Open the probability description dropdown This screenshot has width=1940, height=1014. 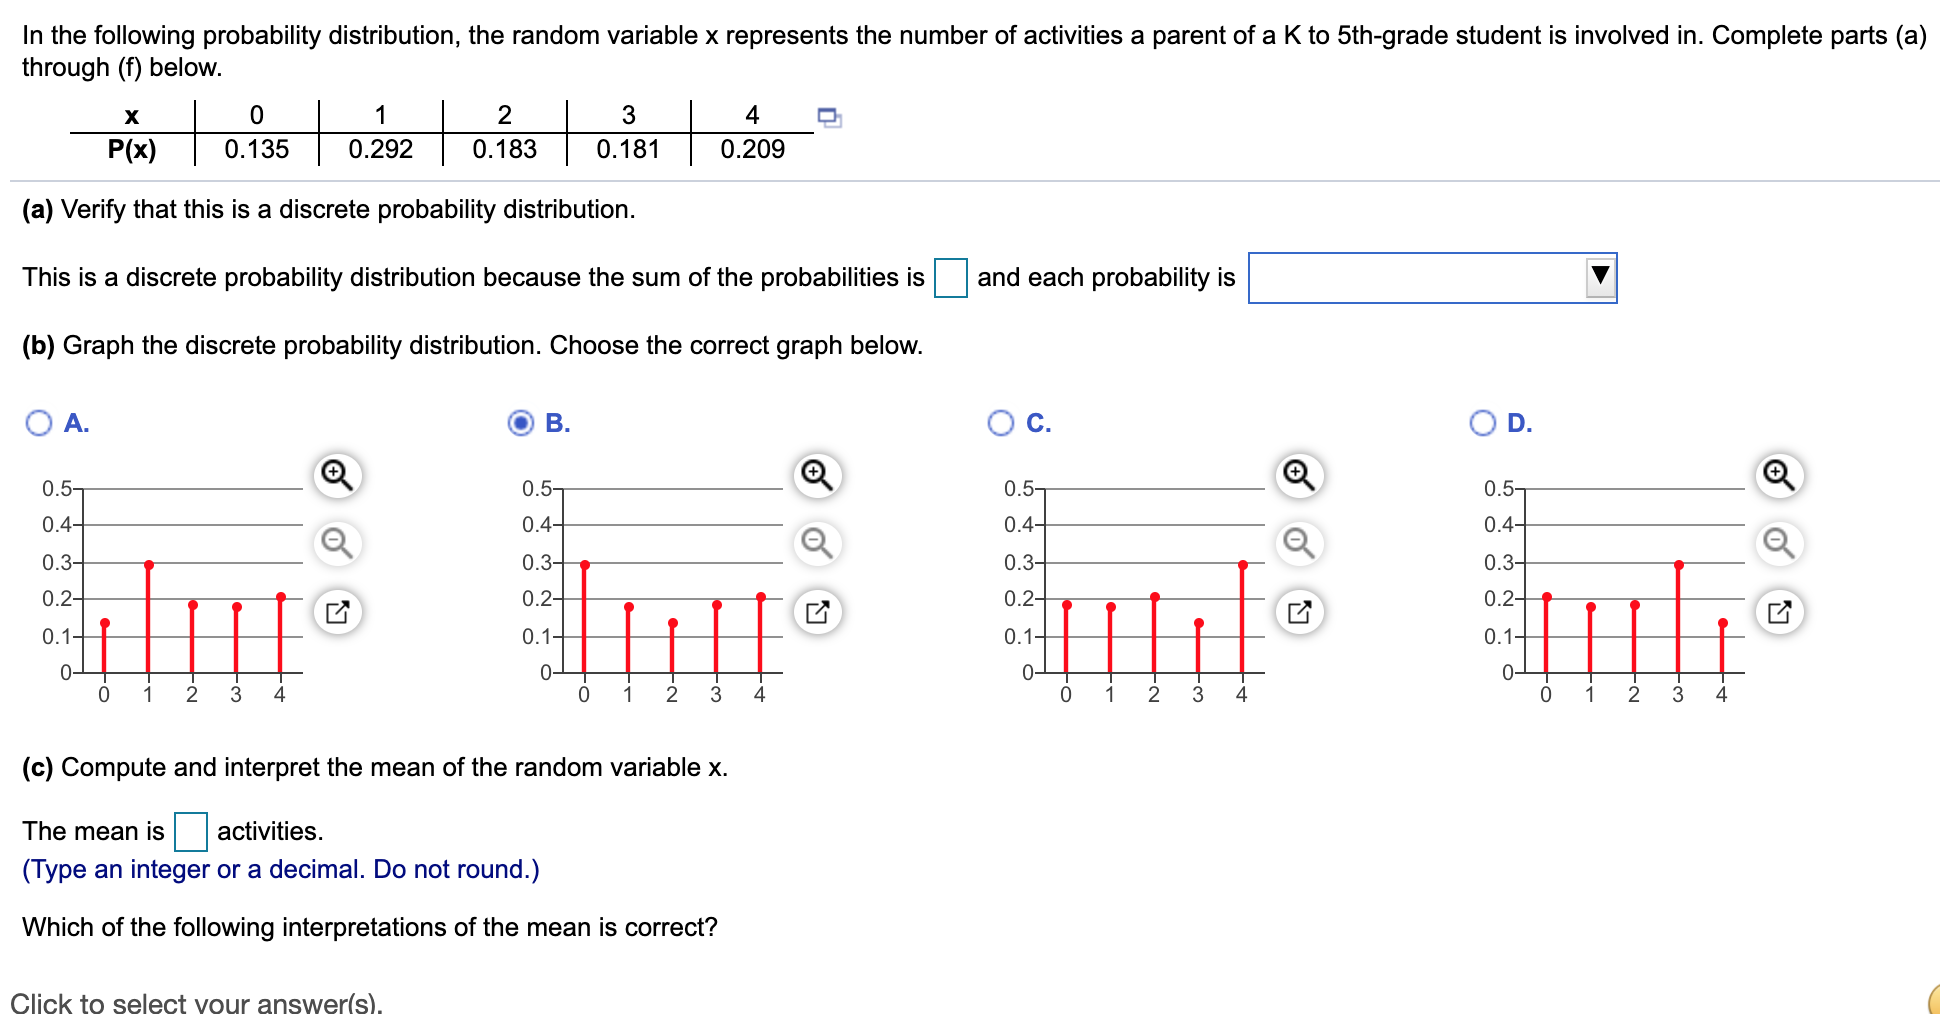tap(1600, 278)
